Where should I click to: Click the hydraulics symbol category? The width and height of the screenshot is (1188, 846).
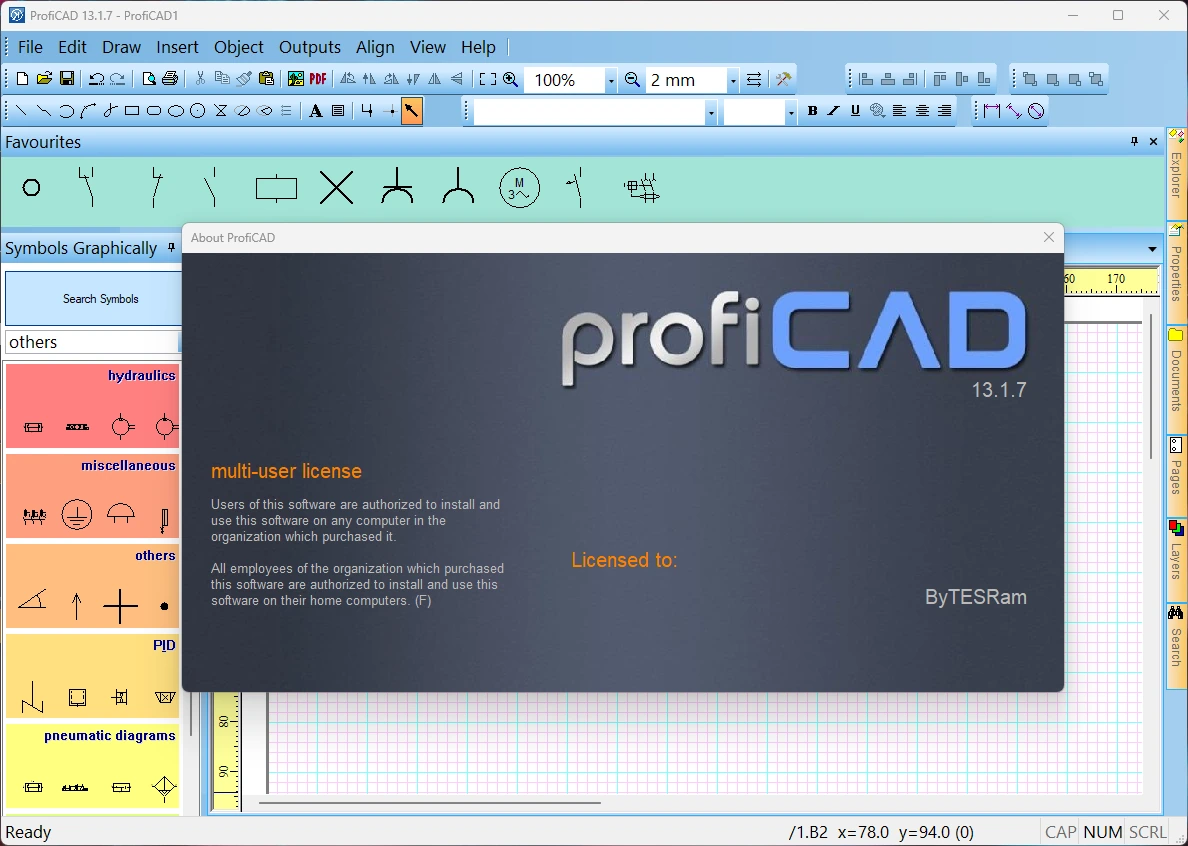click(x=92, y=406)
